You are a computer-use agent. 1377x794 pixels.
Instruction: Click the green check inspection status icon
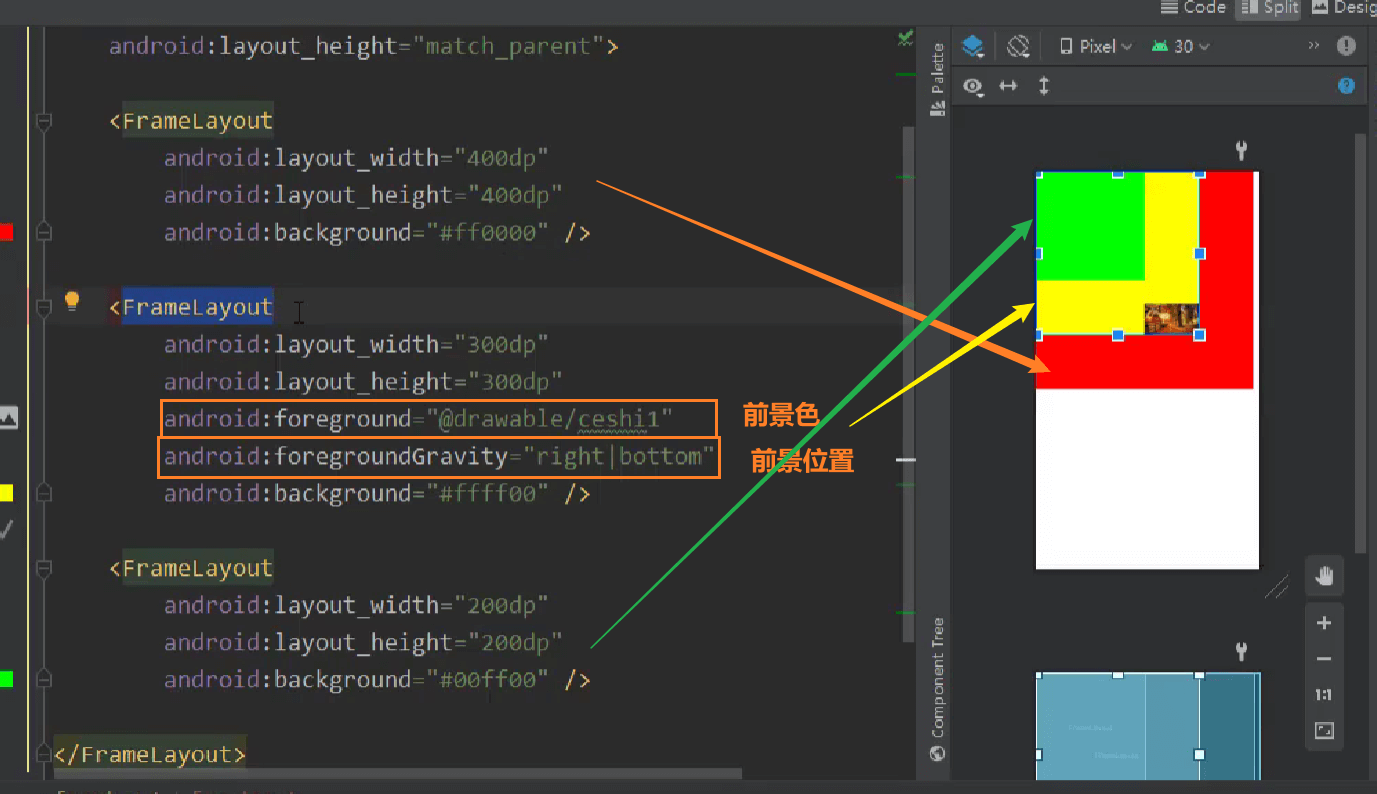click(x=905, y=39)
